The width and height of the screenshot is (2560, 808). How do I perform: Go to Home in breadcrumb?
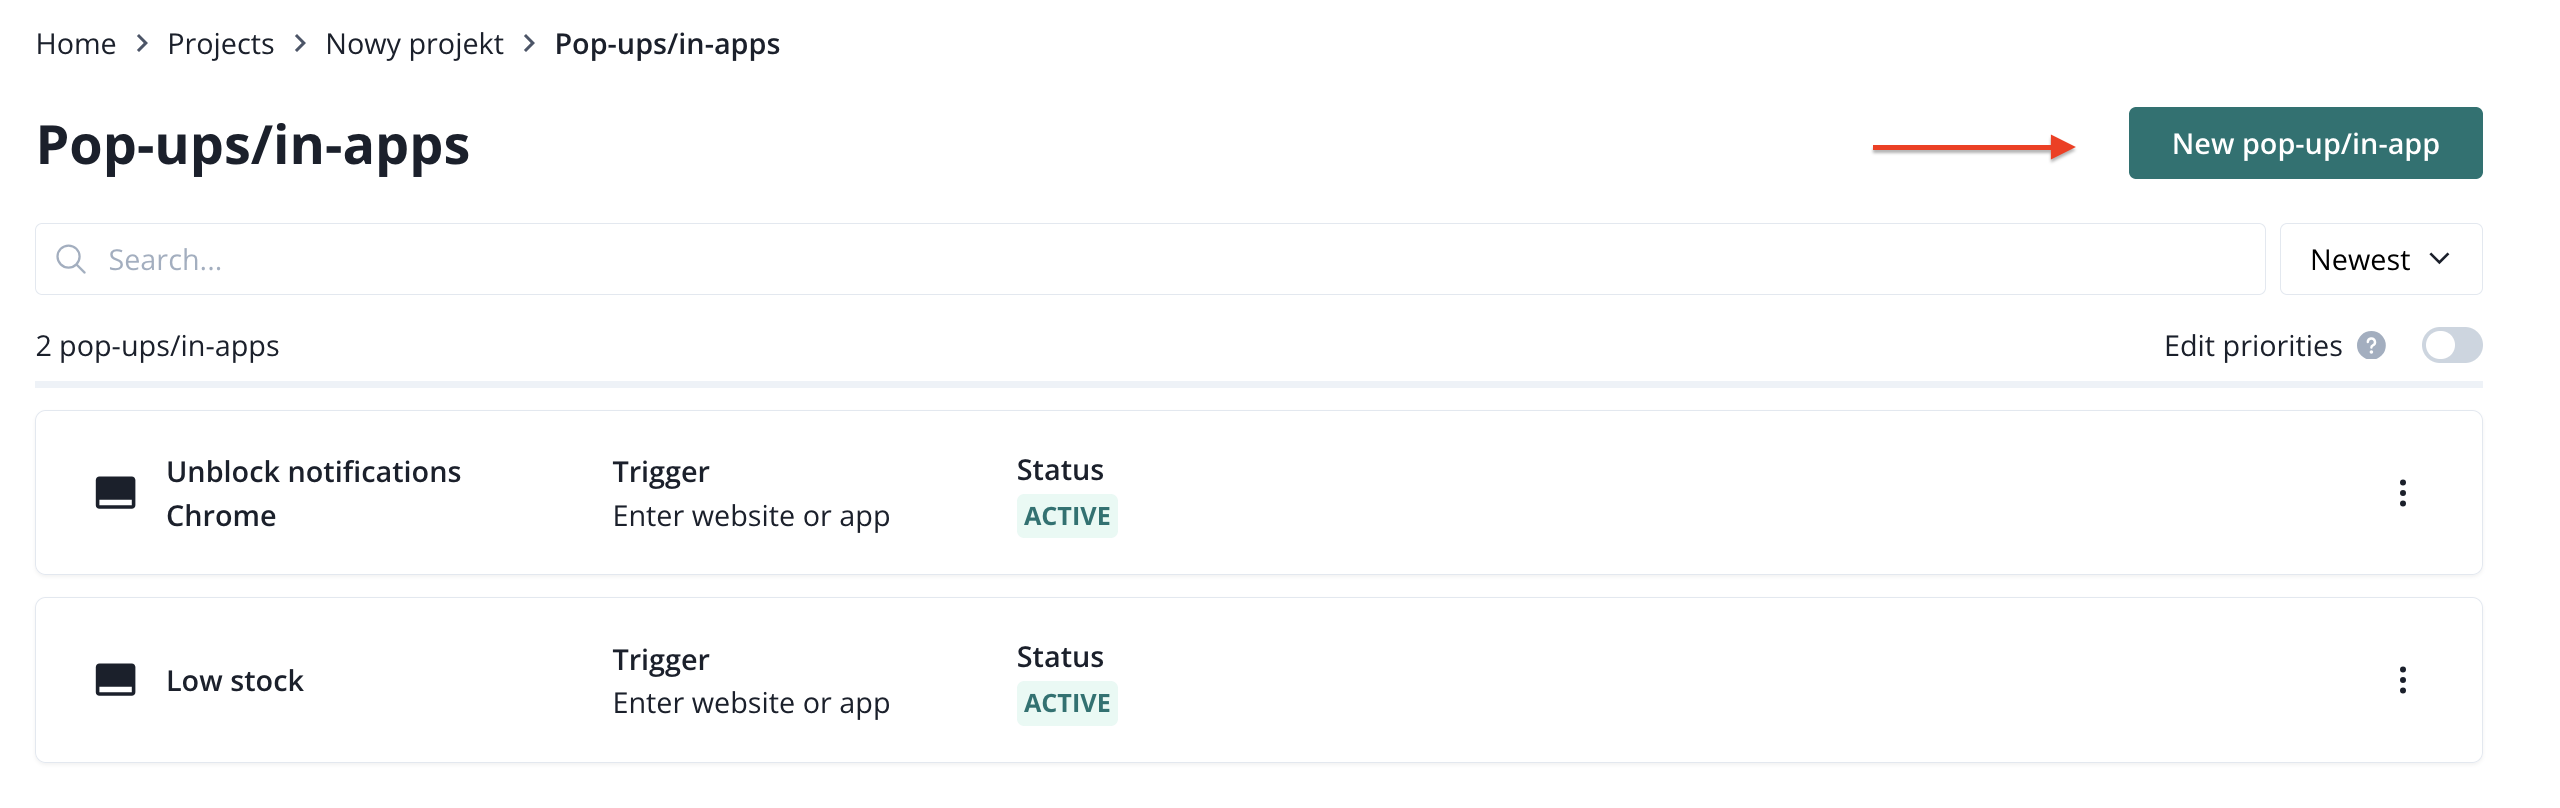click(x=76, y=44)
